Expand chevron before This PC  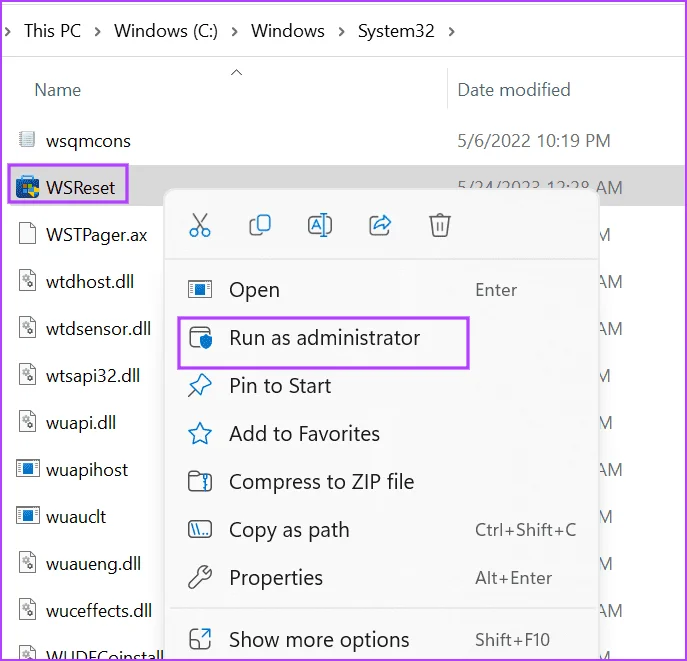click(x=8, y=32)
